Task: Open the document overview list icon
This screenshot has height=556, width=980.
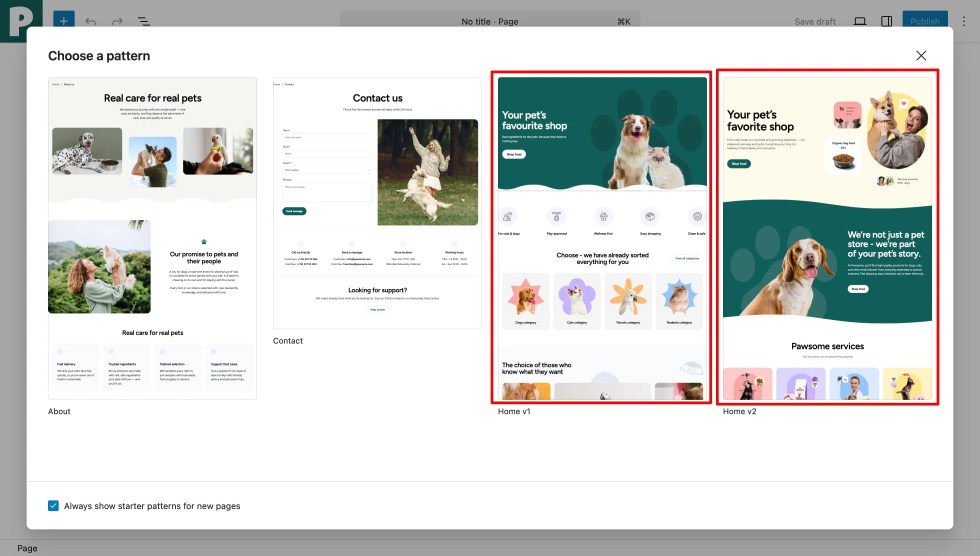Action: [x=143, y=21]
